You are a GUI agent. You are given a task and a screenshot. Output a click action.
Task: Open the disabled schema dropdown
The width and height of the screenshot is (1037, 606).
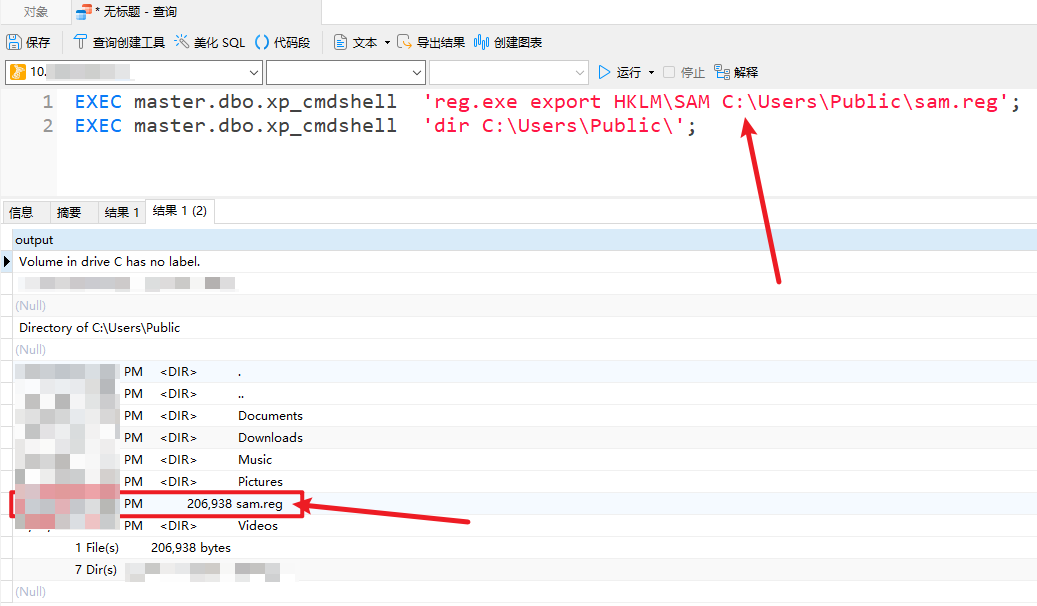tap(580, 72)
